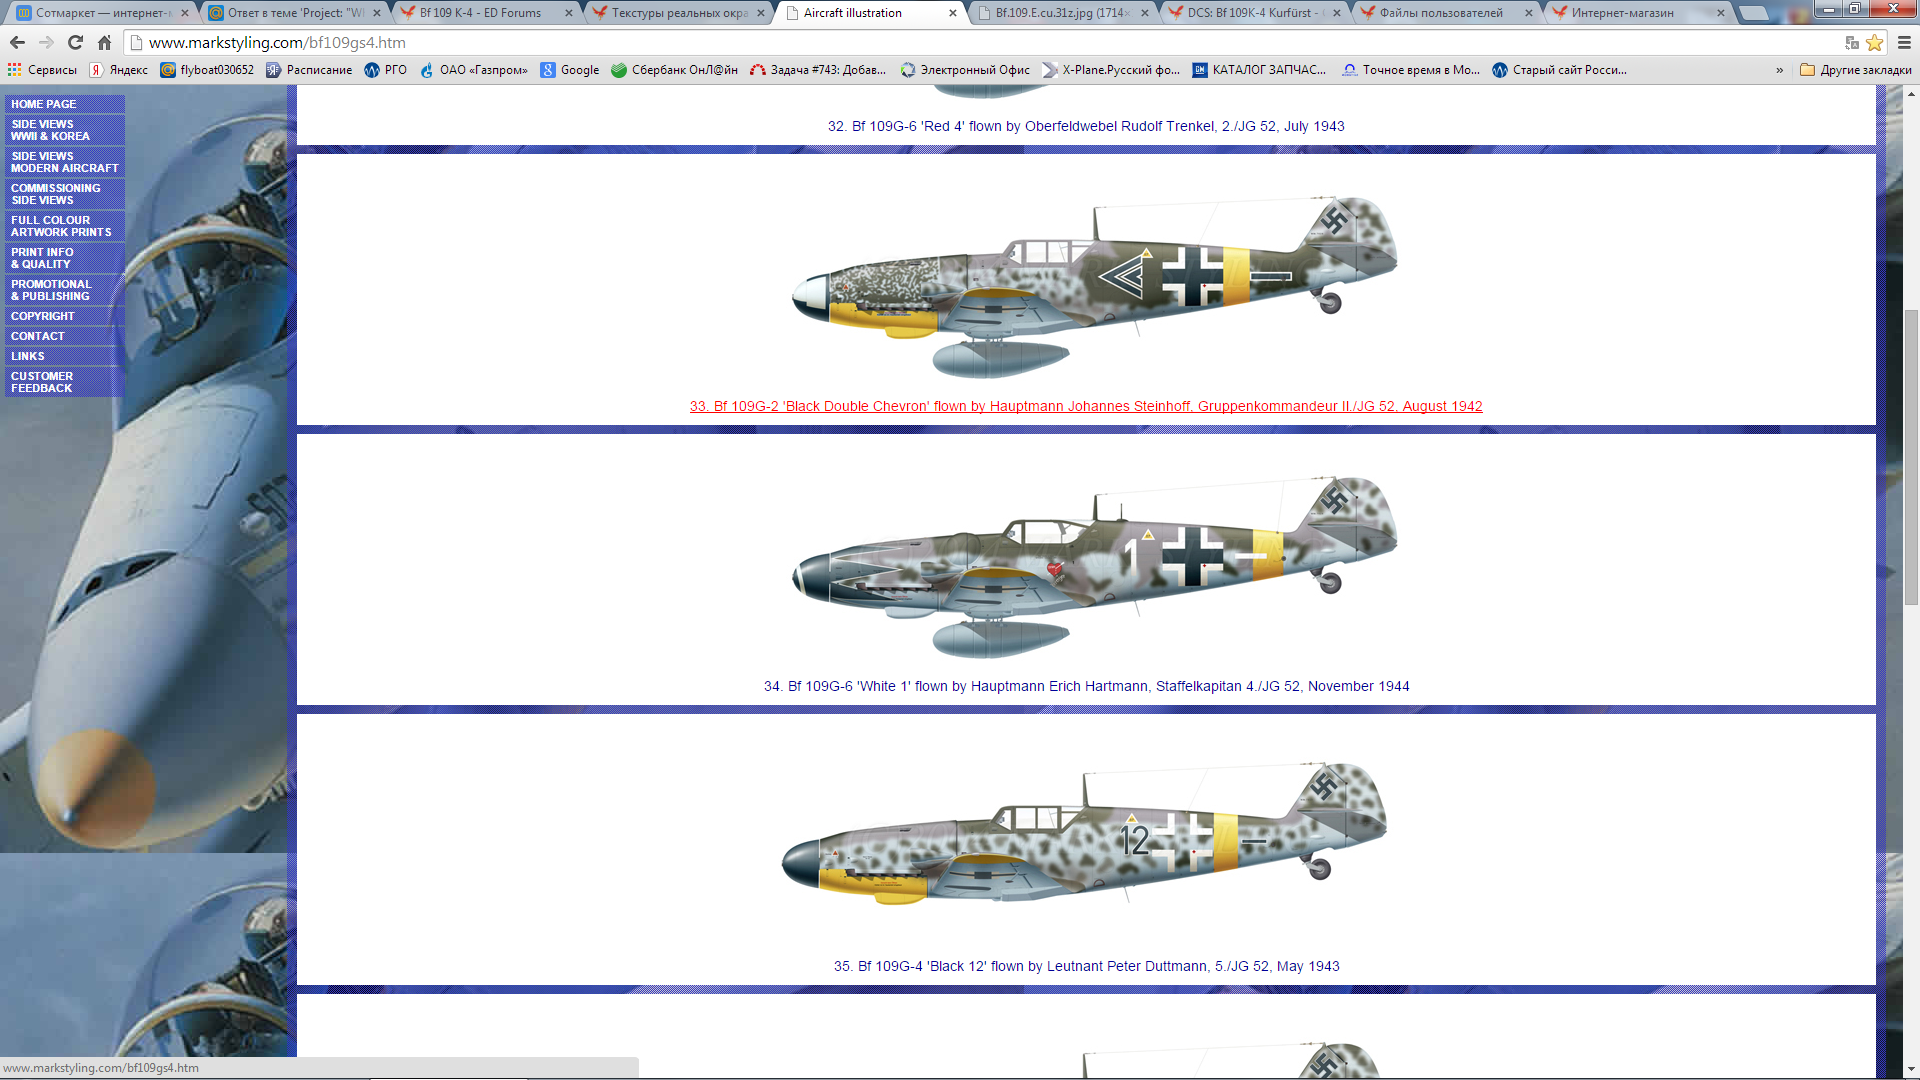
Task: Click the 35. Bf 109G-4 'Black 12' Duttmann link
Action: coord(1086,966)
